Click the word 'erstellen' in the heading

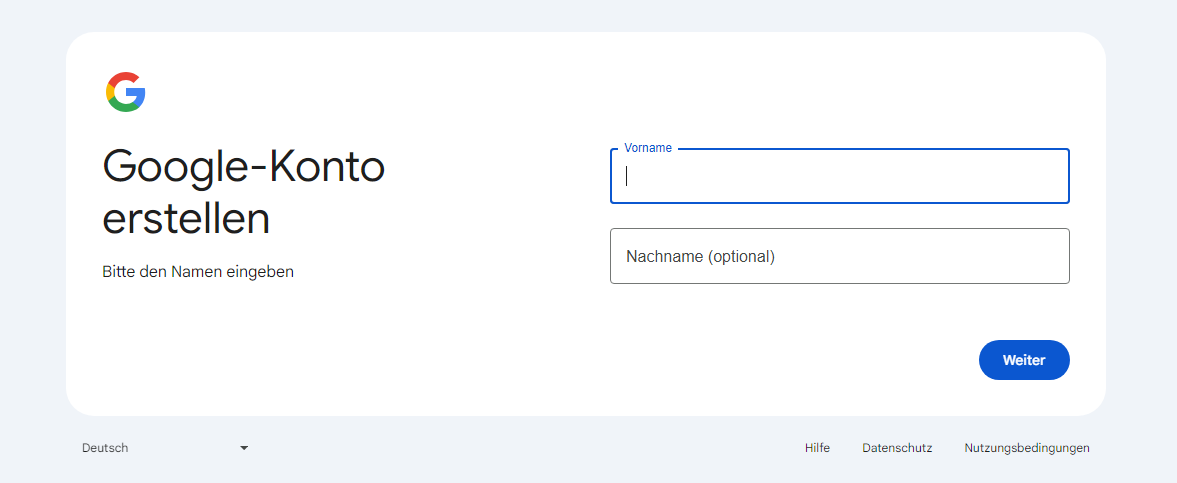186,219
